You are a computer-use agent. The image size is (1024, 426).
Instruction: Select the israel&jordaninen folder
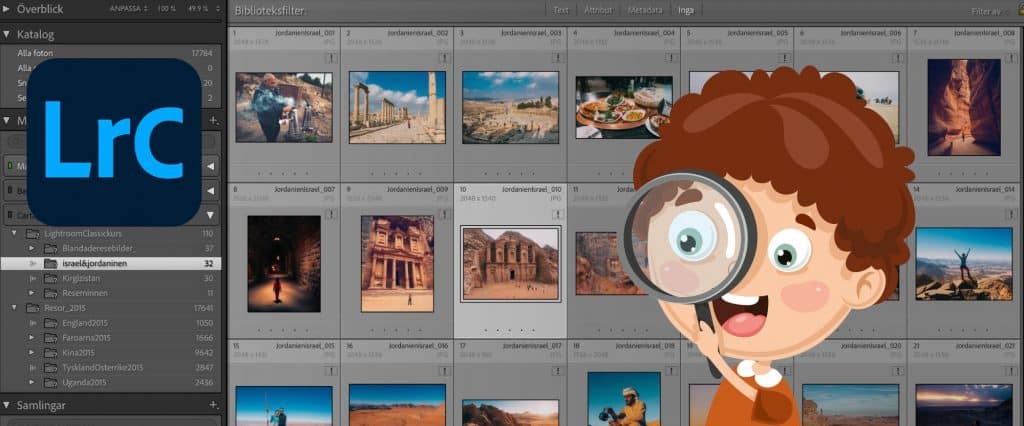pyautogui.click(x=111, y=263)
